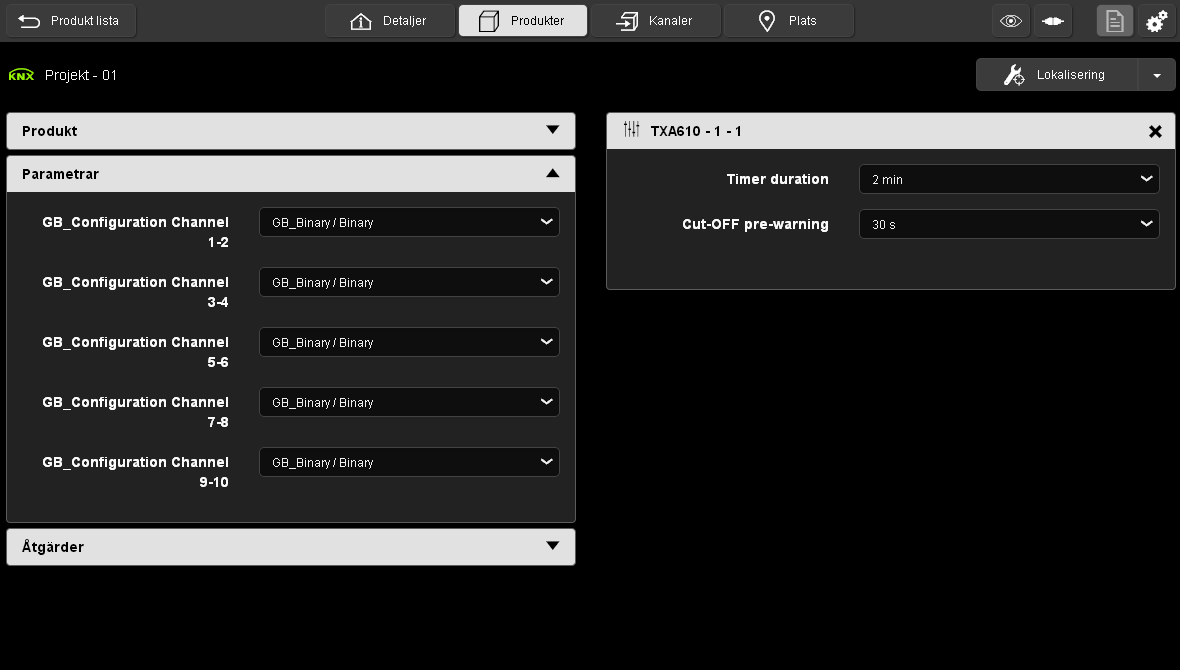Click the KNX logo icon
The height and width of the screenshot is (670, 1180).
coord(21,75)
